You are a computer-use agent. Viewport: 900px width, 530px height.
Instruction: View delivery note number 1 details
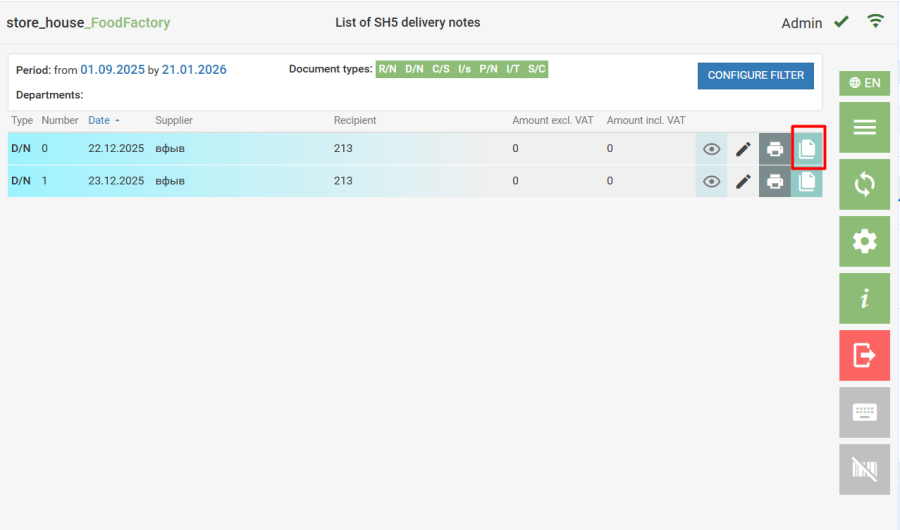[711, 181]
